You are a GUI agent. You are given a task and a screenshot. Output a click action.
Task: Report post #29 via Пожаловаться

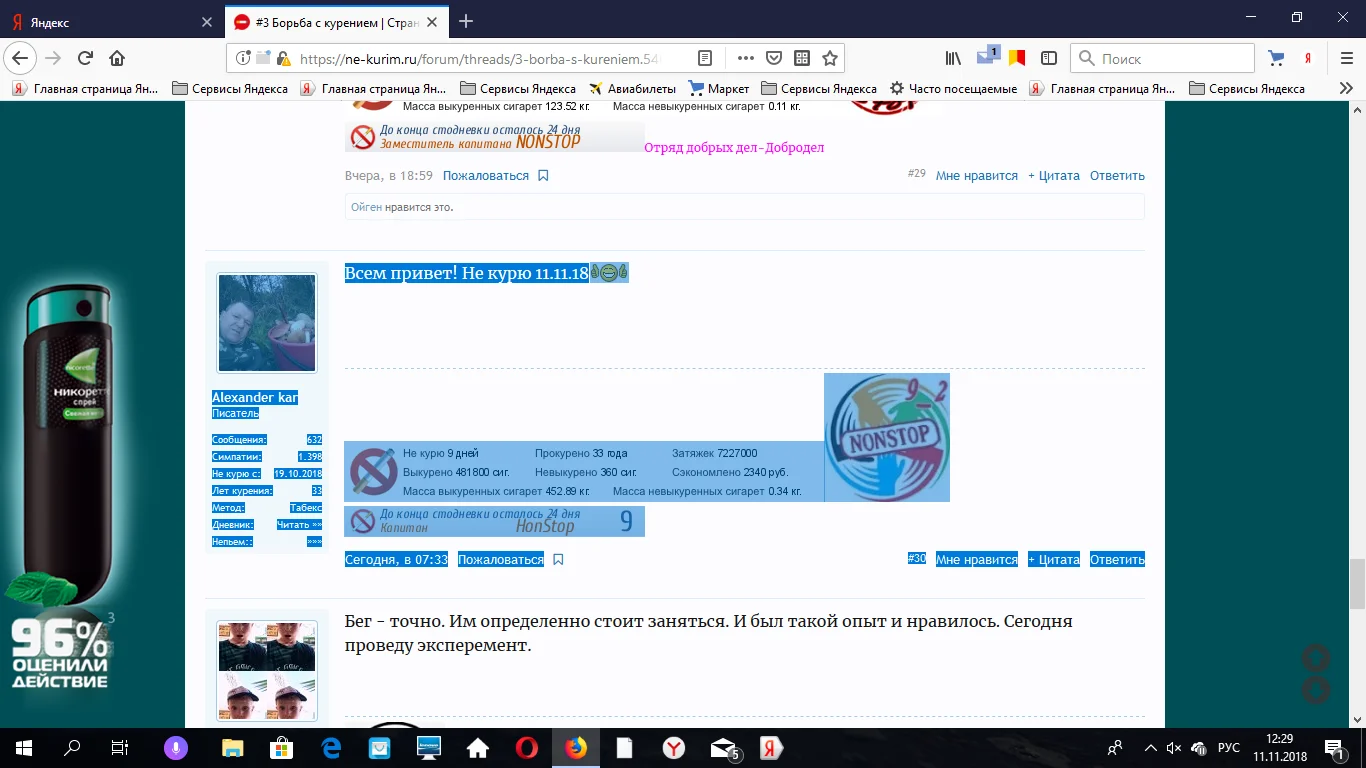tap(486, 176)
